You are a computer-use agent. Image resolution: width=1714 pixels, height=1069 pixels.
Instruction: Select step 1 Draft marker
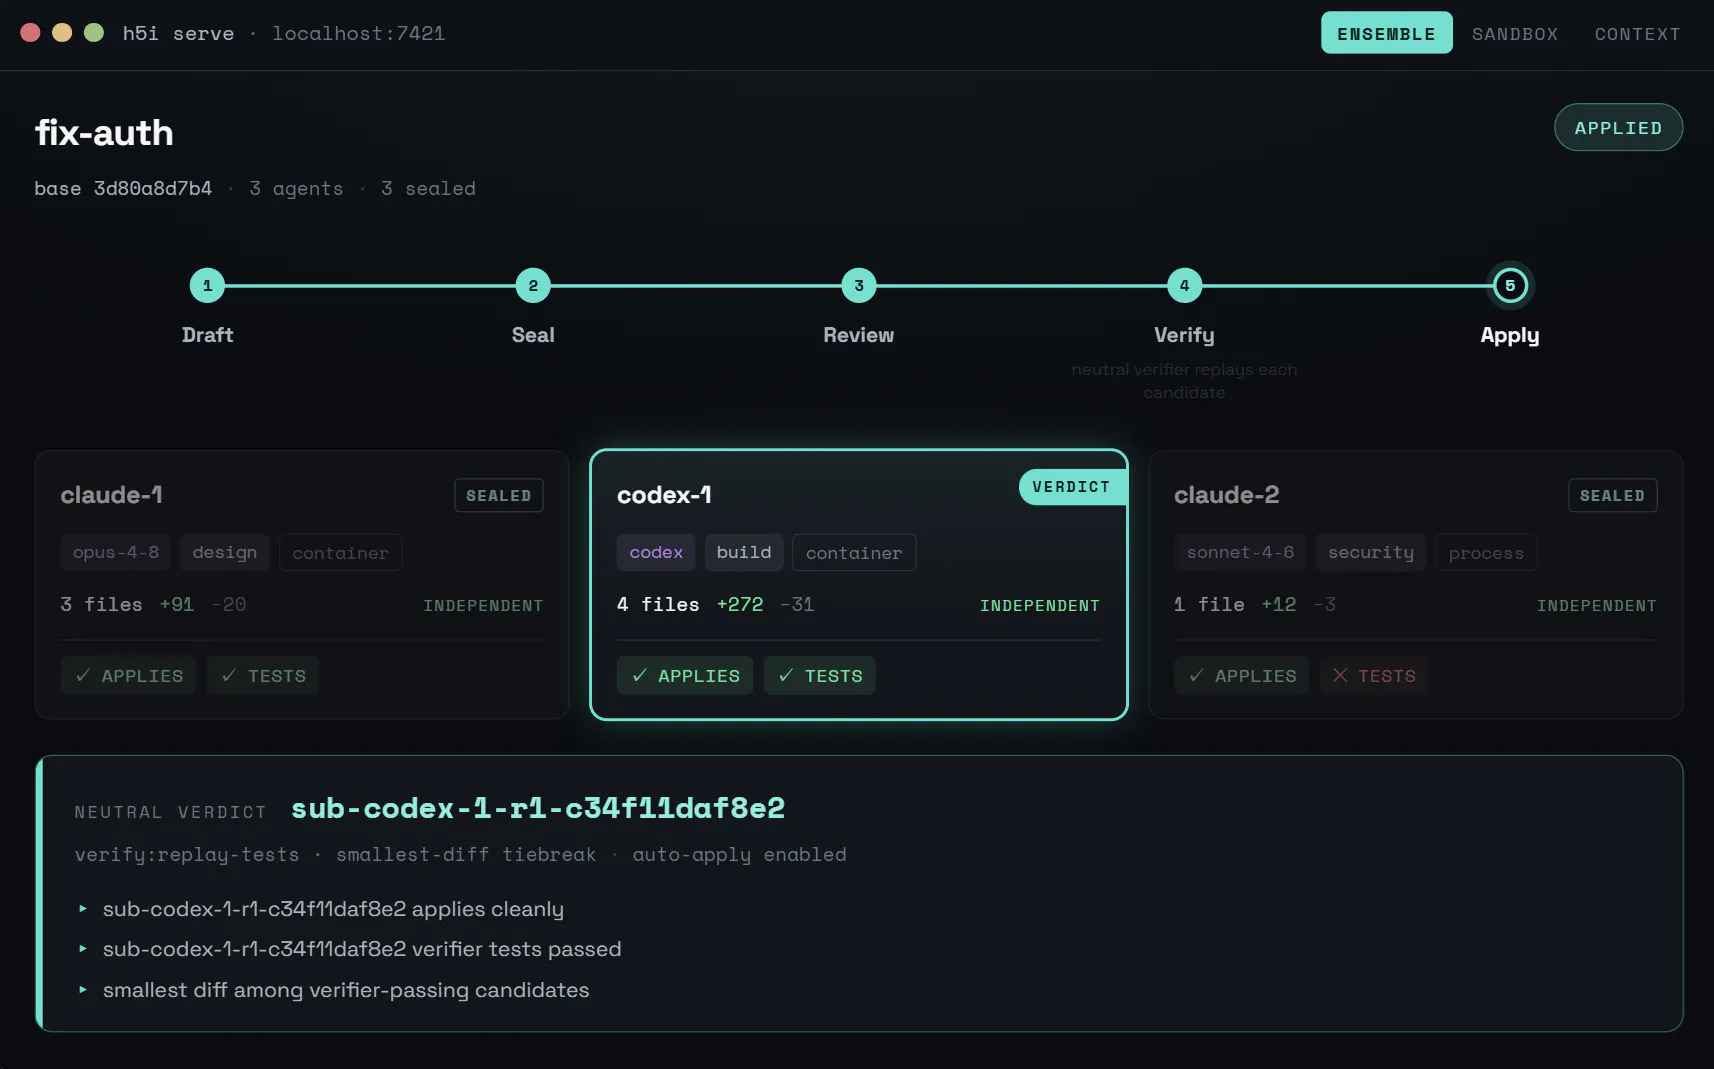(x=207, y=286)
